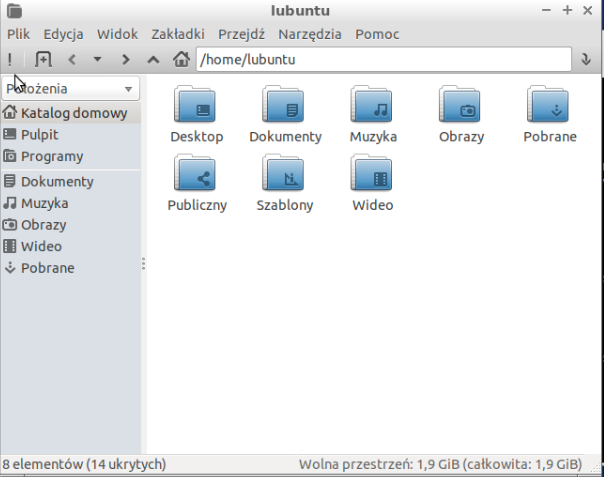Open the navigation history dropdown arrow
The height and width of the screenshot is (477, 604).
pyautogui.click(x=97, y=59)
